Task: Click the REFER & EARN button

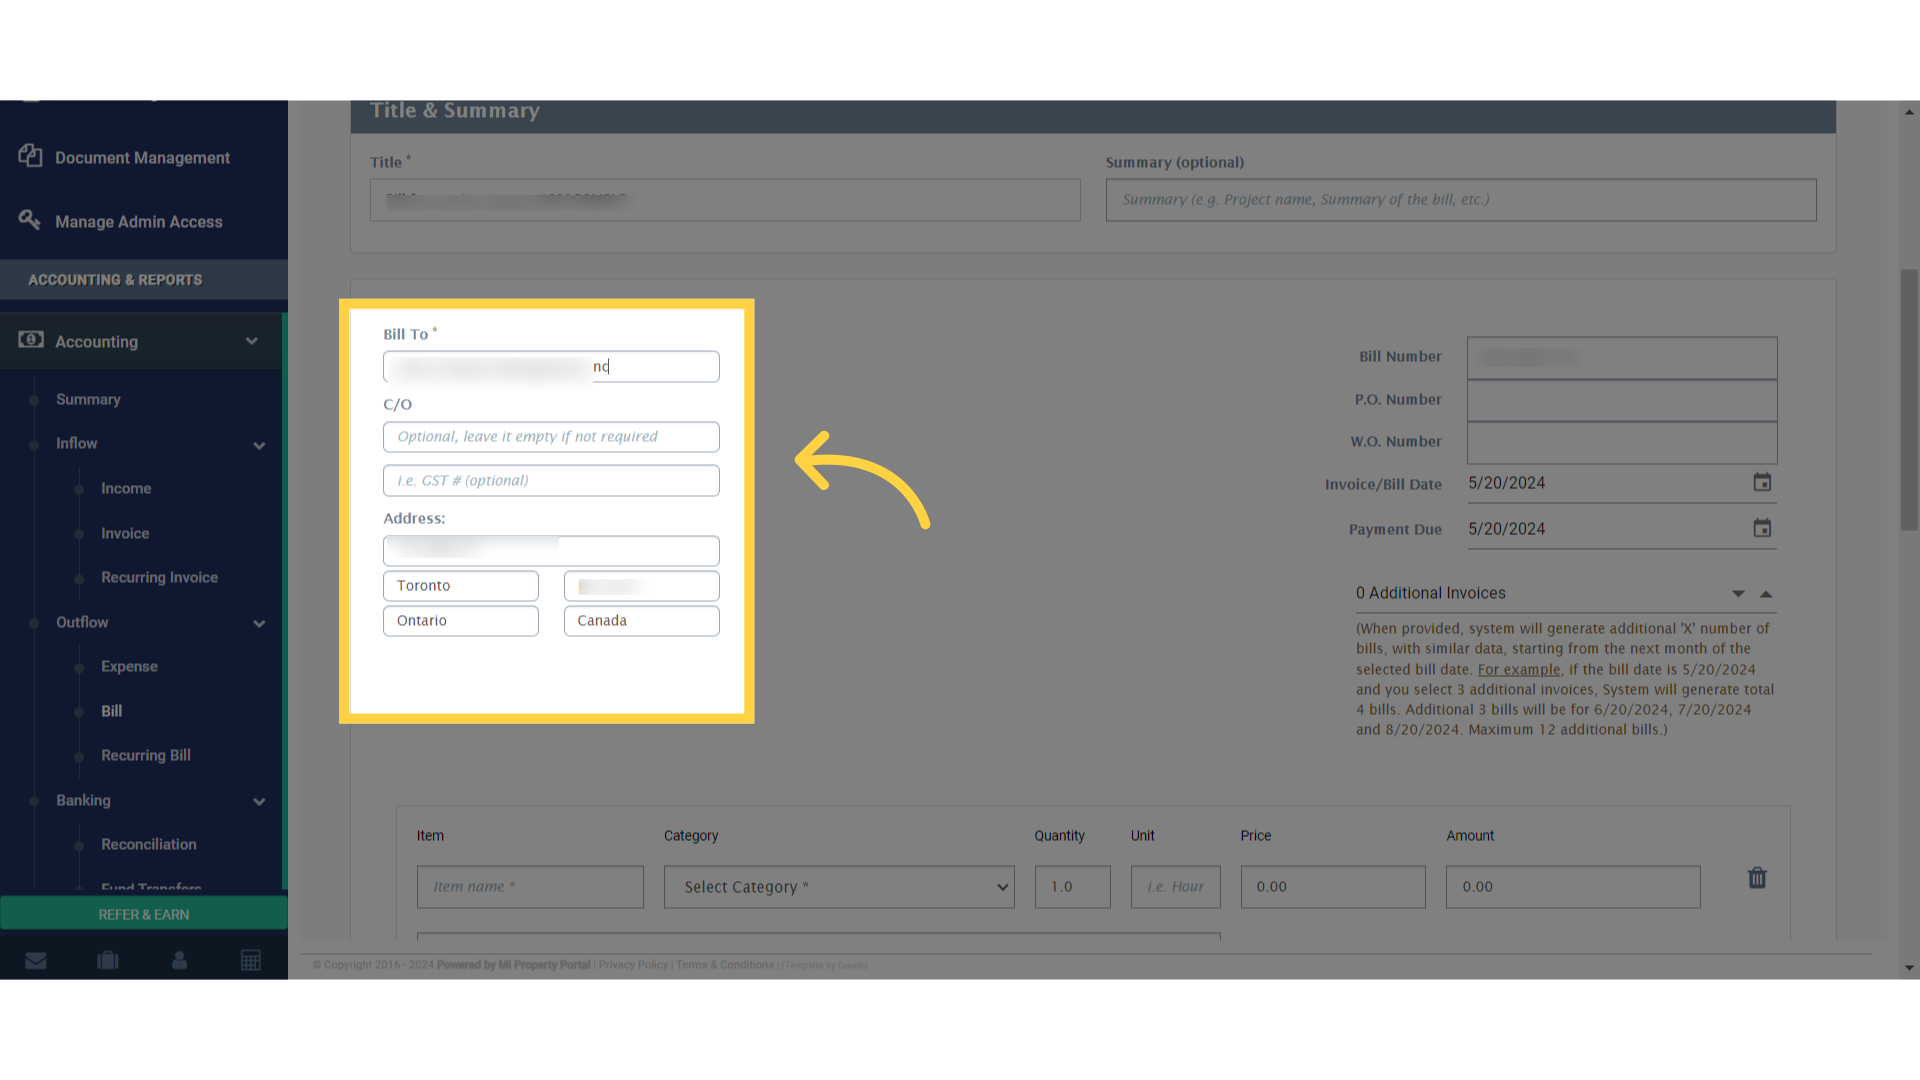Action: pyautogui.click(x=143, y=914)
